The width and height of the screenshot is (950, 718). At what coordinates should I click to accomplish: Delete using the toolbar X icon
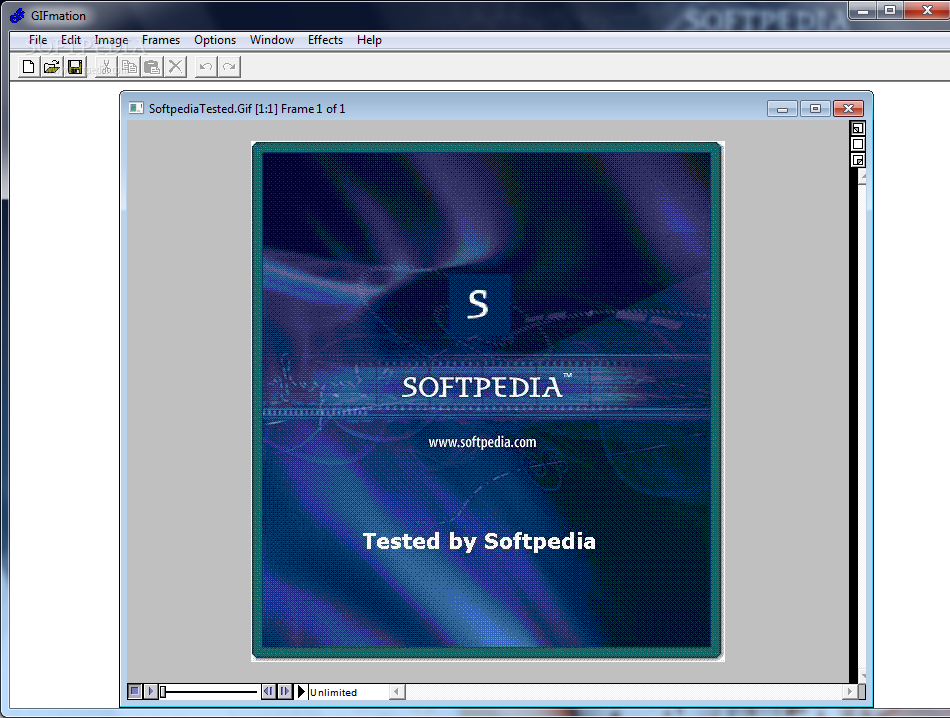[175, 67]
